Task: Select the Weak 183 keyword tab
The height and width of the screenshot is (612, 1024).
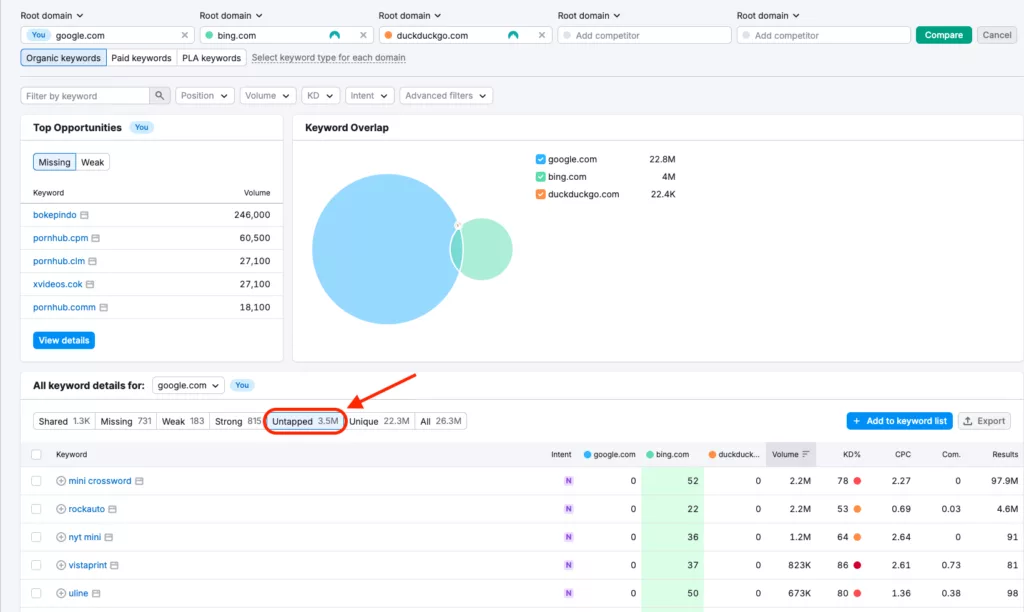Action: [x=183, y=421]
